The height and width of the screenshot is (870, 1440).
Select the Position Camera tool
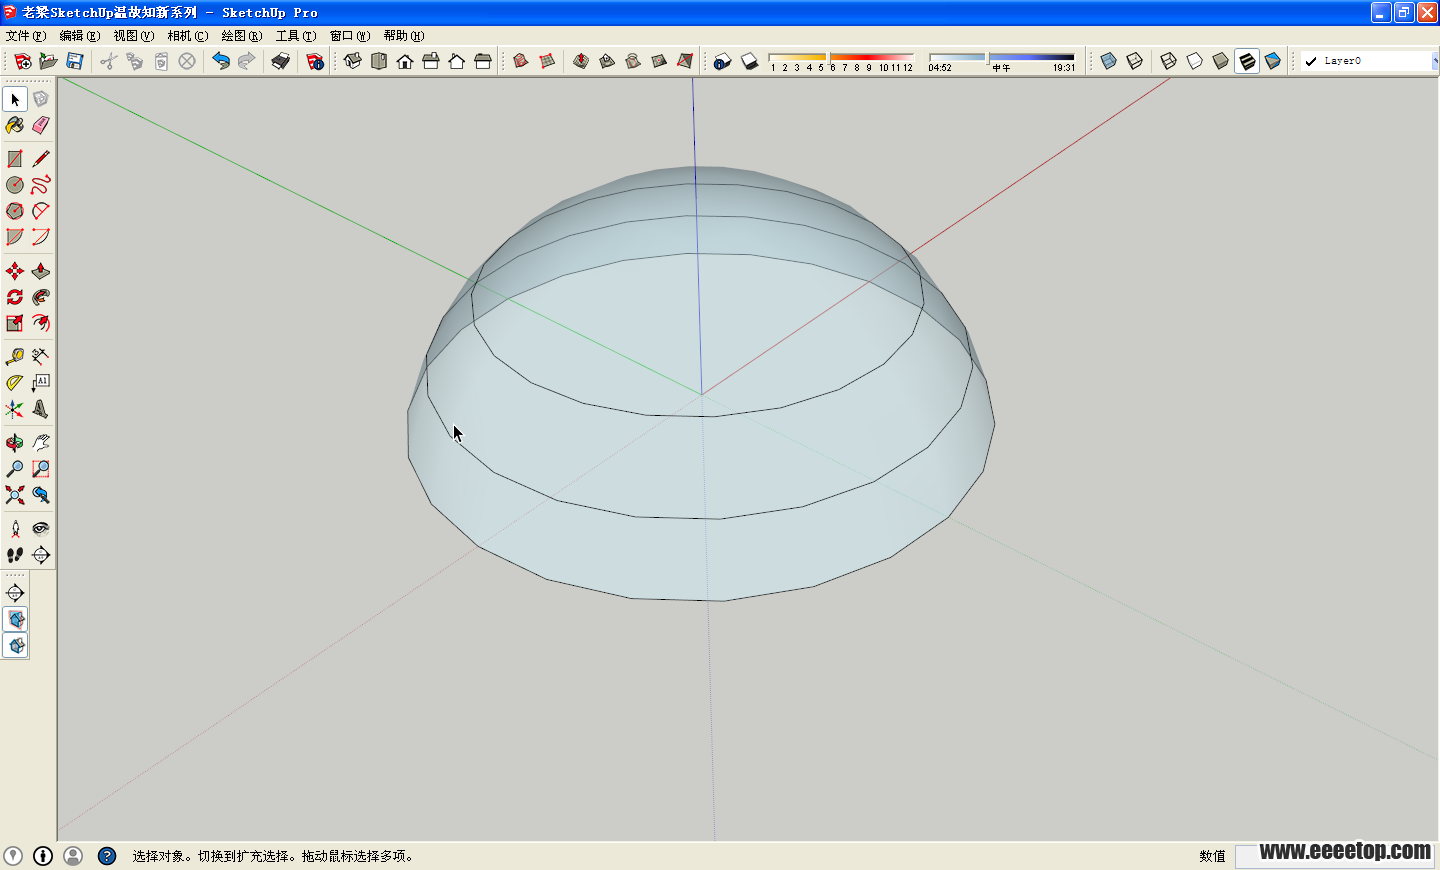15,529
